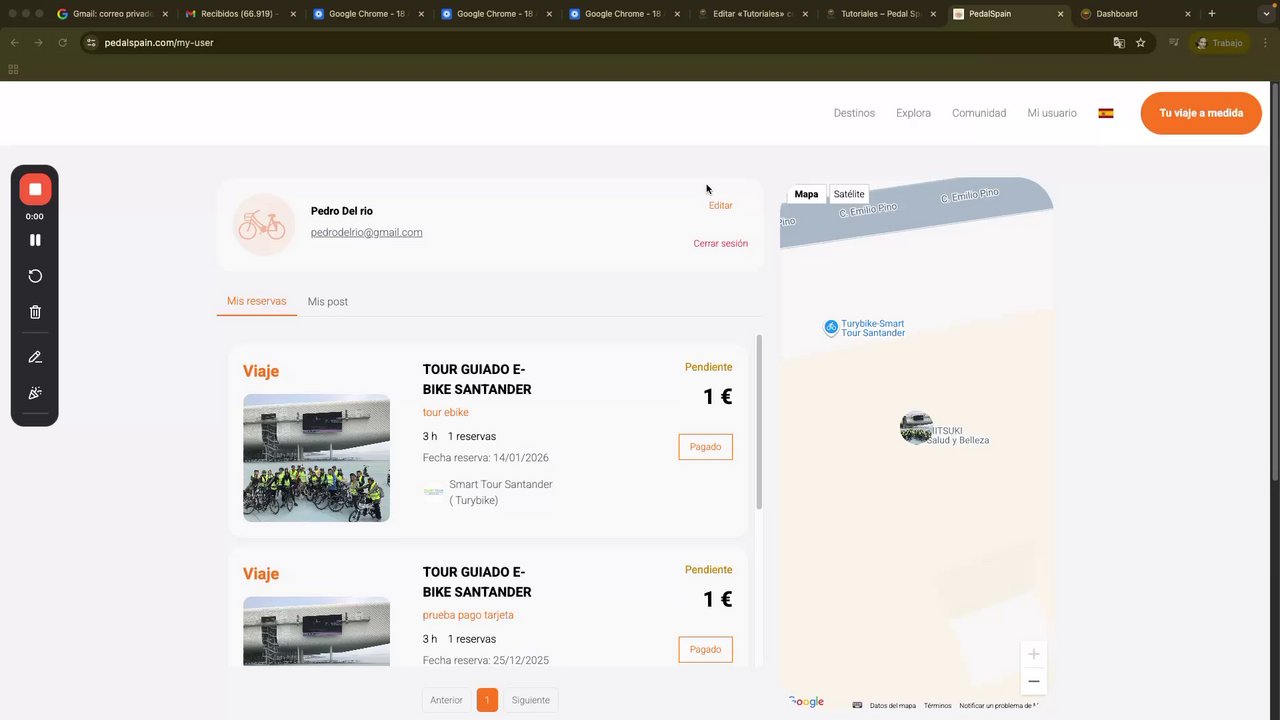
Task: Open Comunidad menu
Action: pyautogui.click(x=979, y=113)
